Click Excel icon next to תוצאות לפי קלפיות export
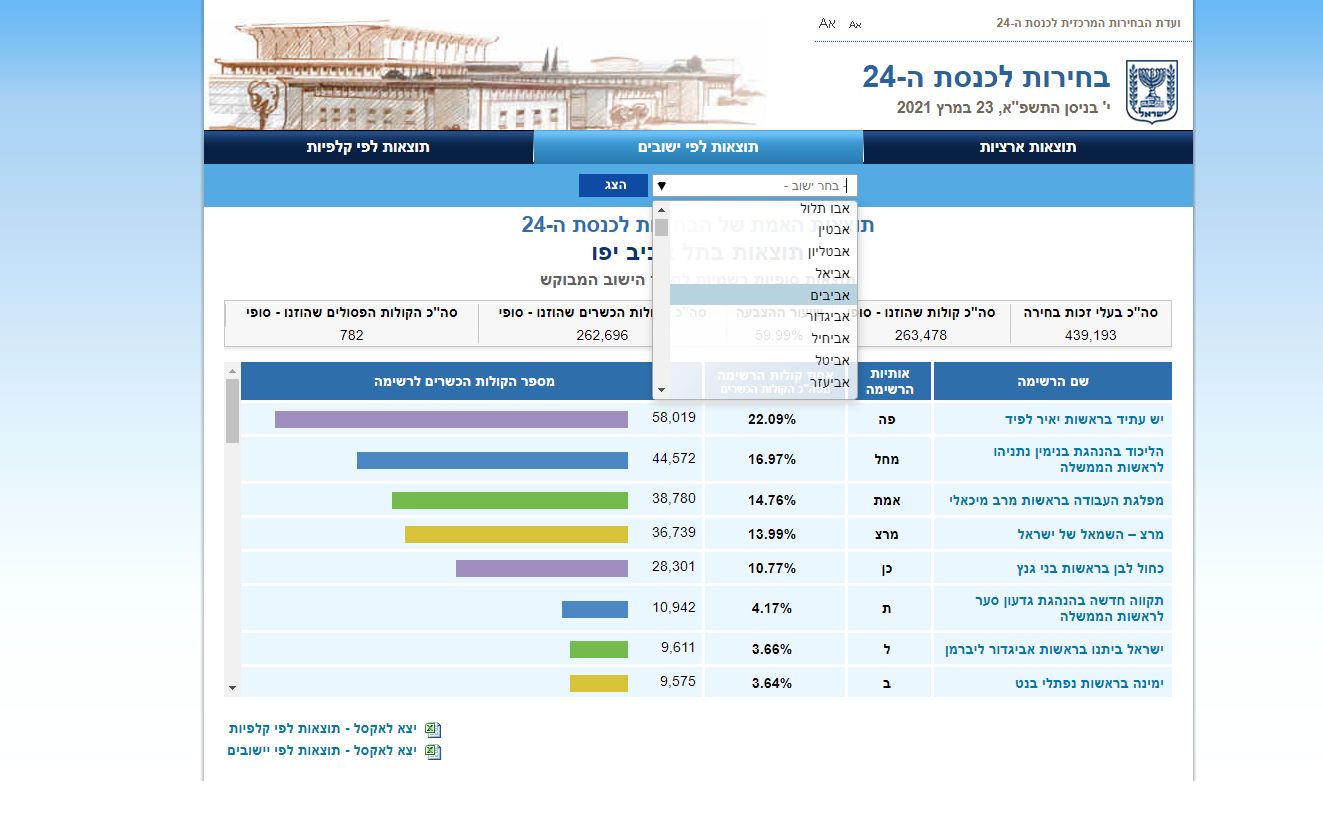Screen dimensions: 1323x830 pos(433,730)
